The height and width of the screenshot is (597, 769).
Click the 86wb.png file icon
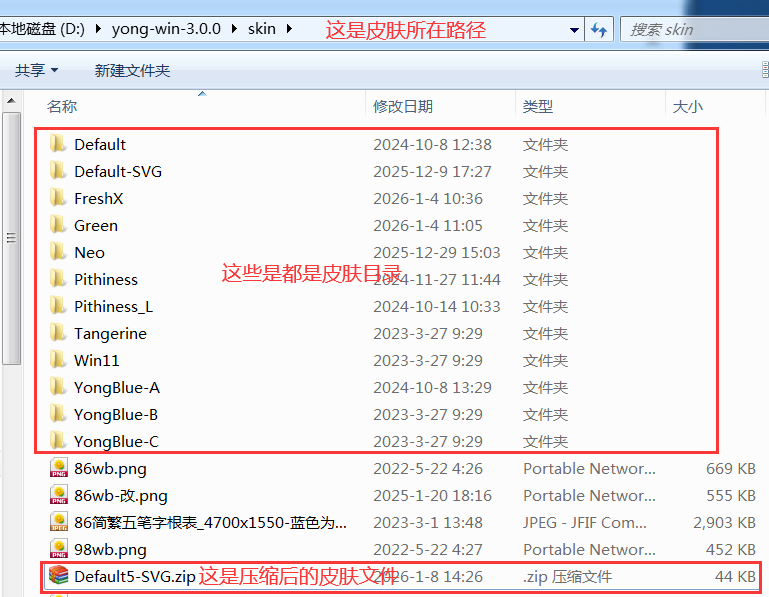point(59,468)
